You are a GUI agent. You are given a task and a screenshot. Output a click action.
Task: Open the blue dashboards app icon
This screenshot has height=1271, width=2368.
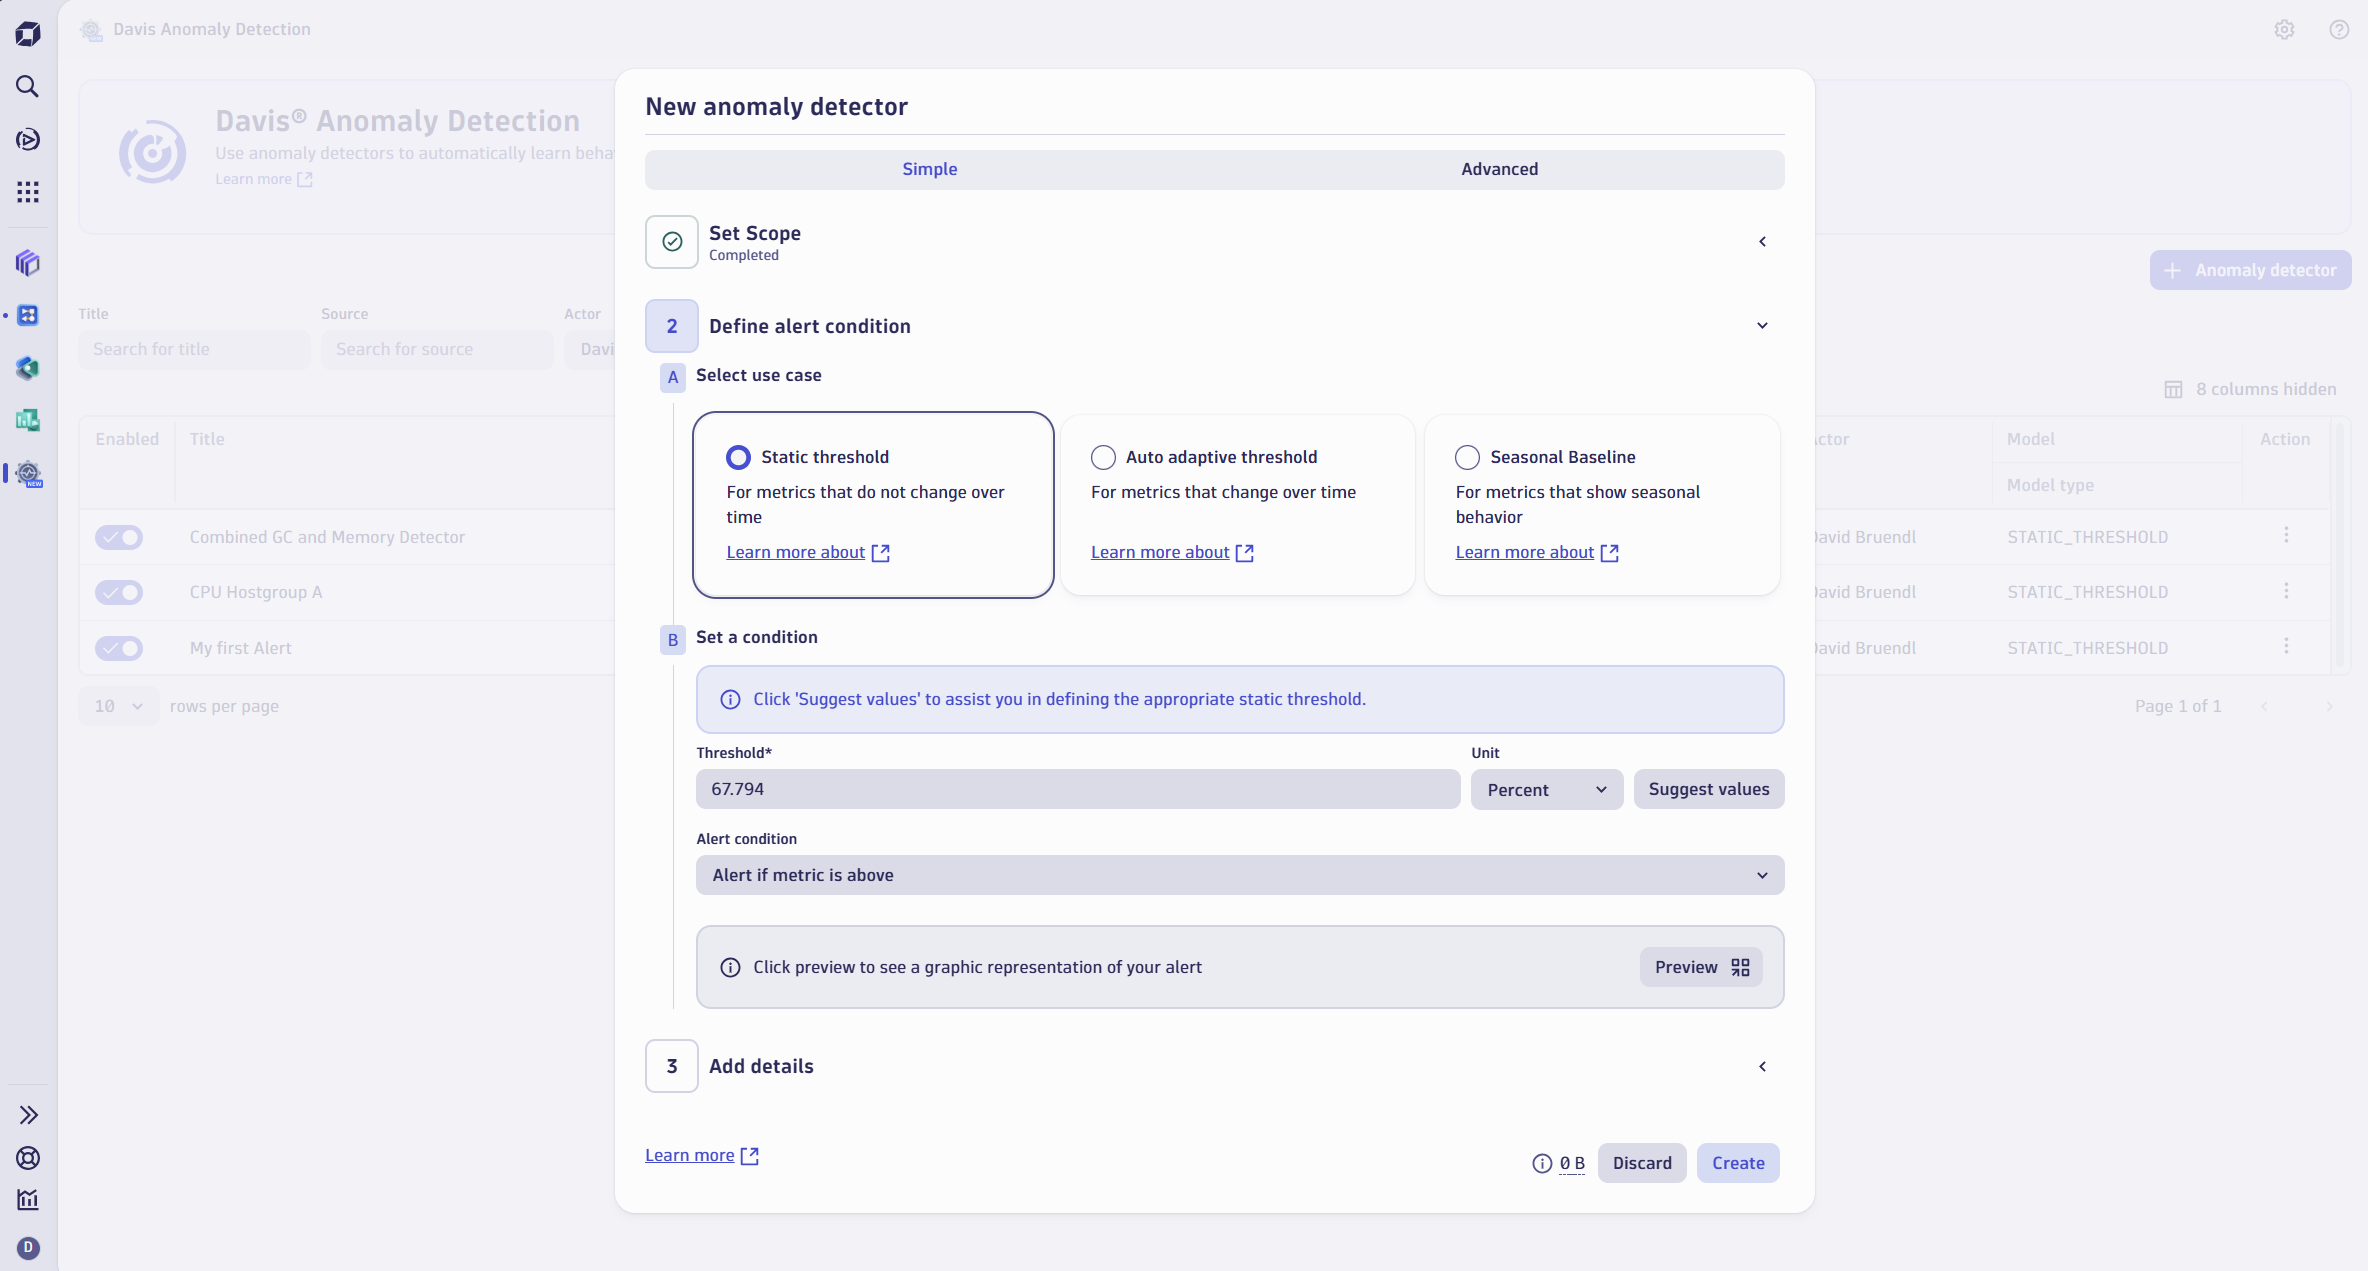[28, 315]
